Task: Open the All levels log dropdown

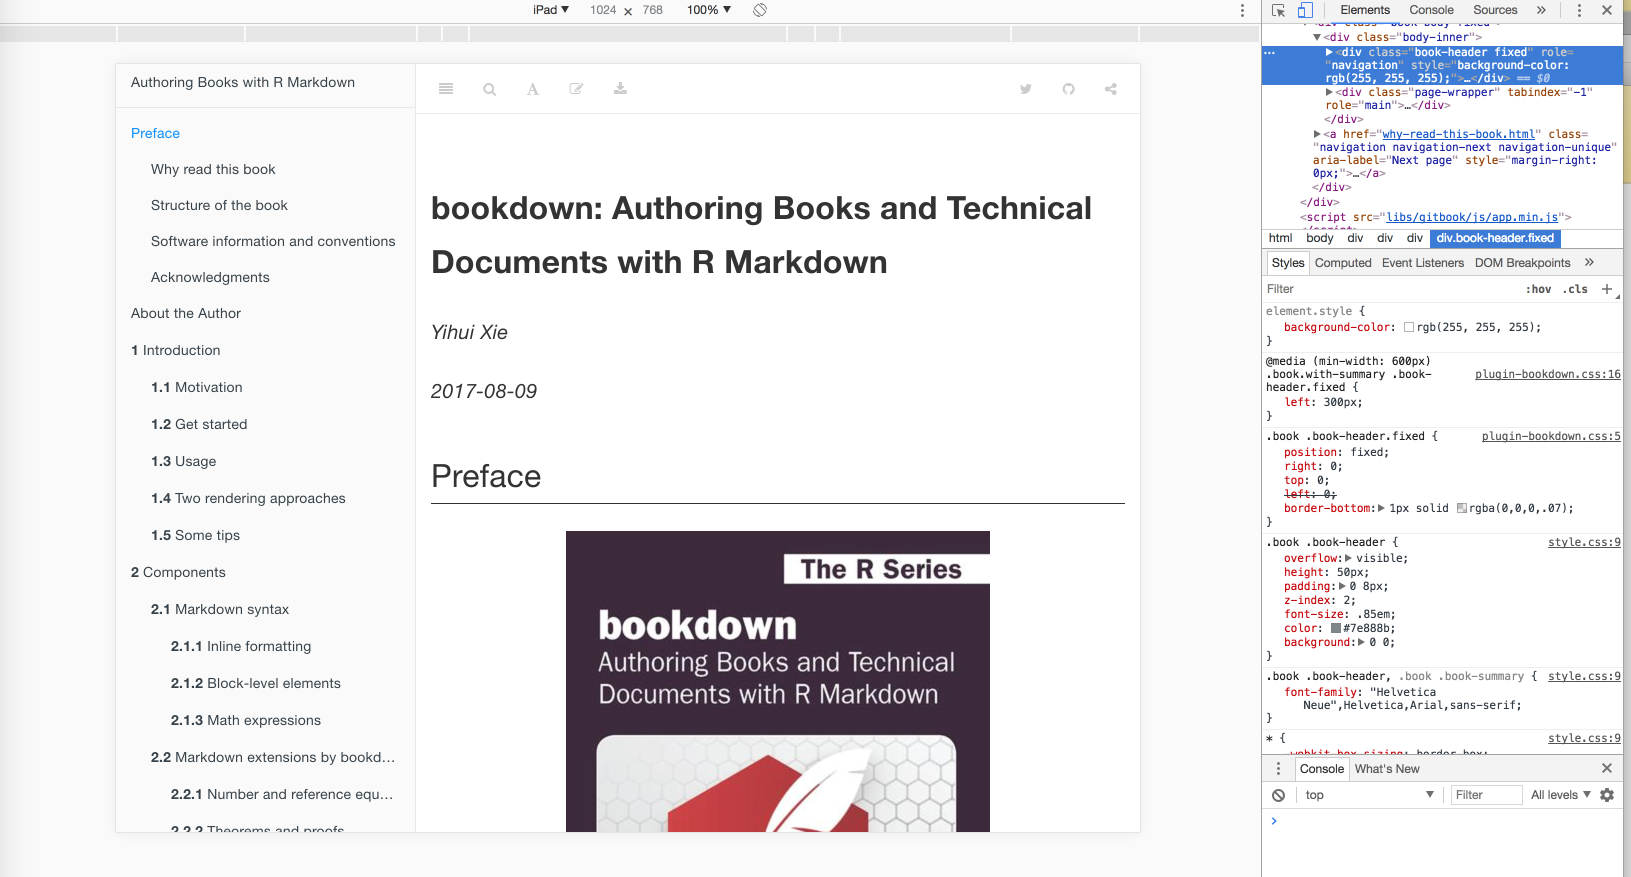Action: coord(1560,795)
